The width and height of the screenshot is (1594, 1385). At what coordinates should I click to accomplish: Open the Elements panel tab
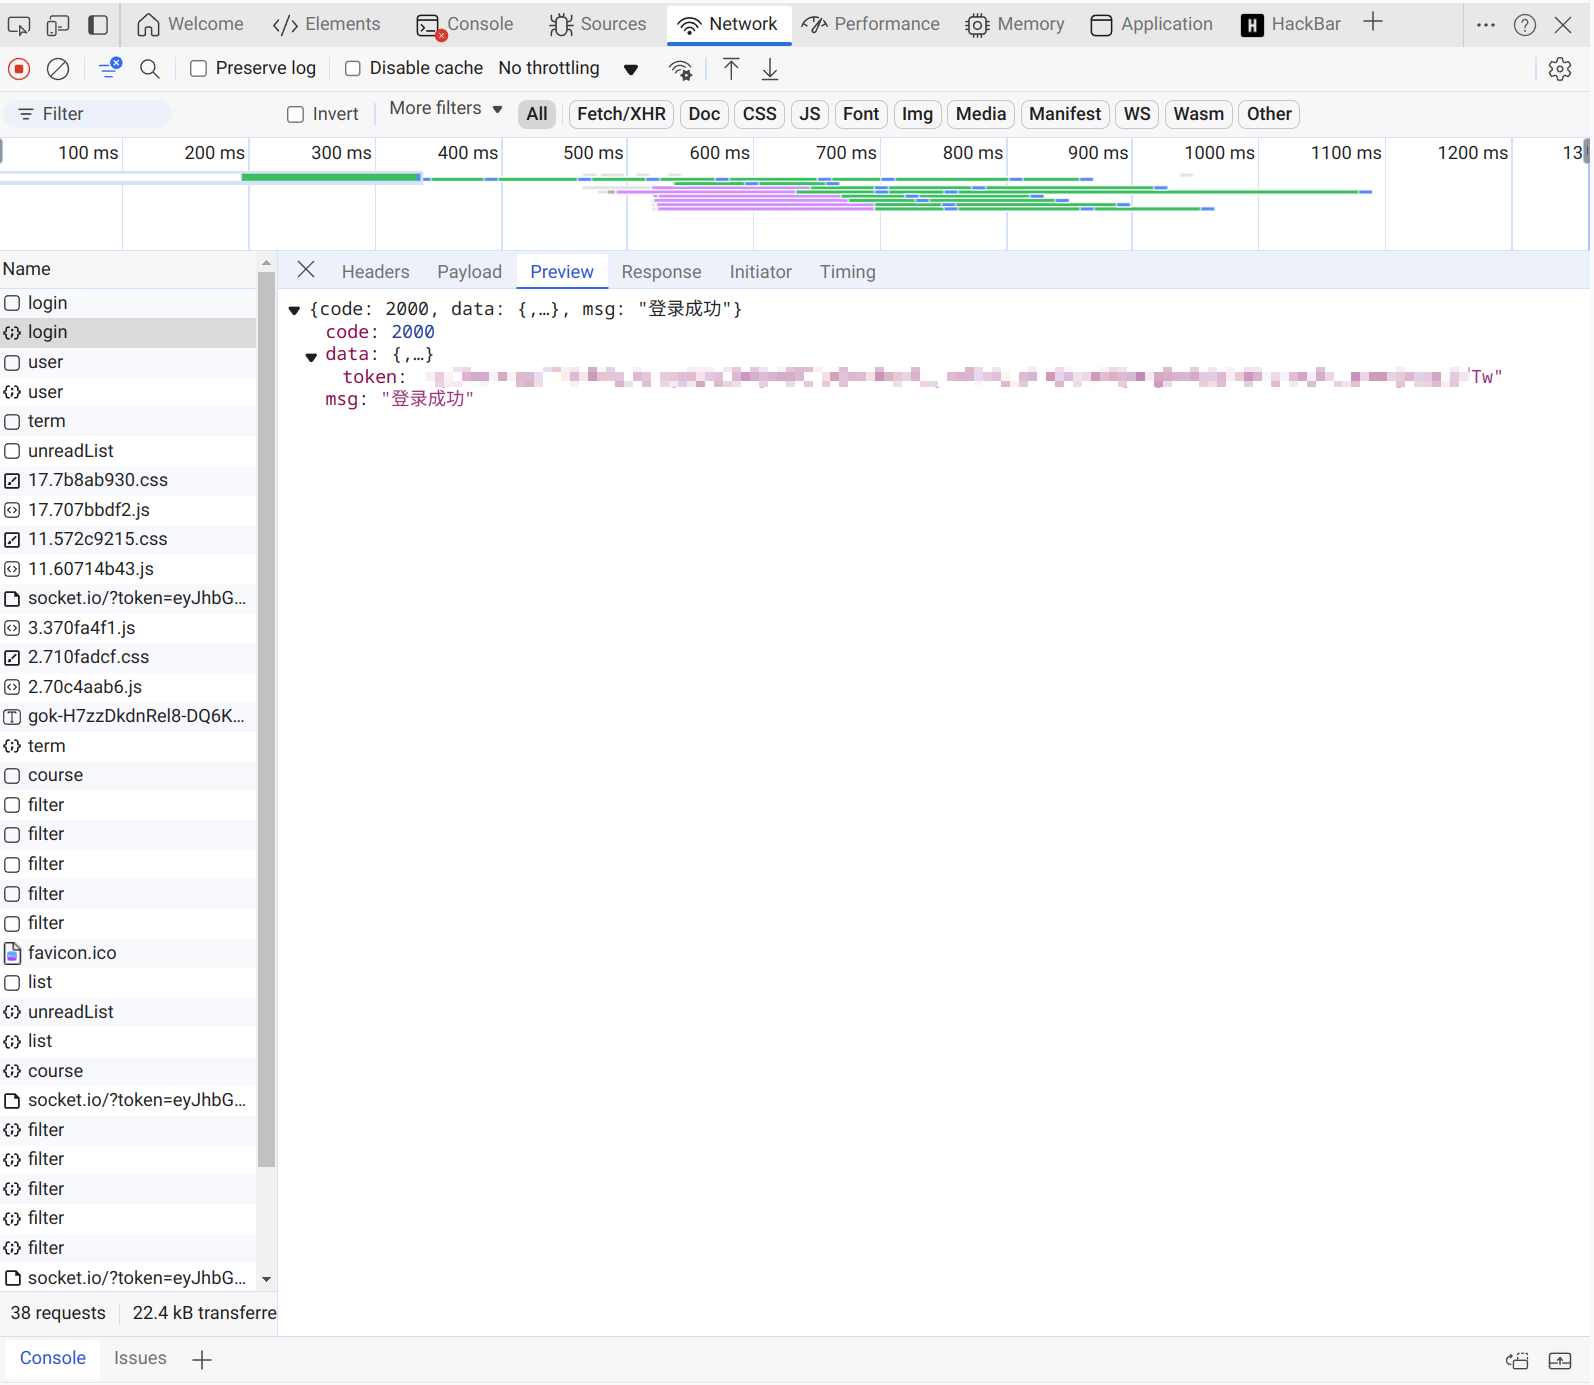(x=327, y=24)
